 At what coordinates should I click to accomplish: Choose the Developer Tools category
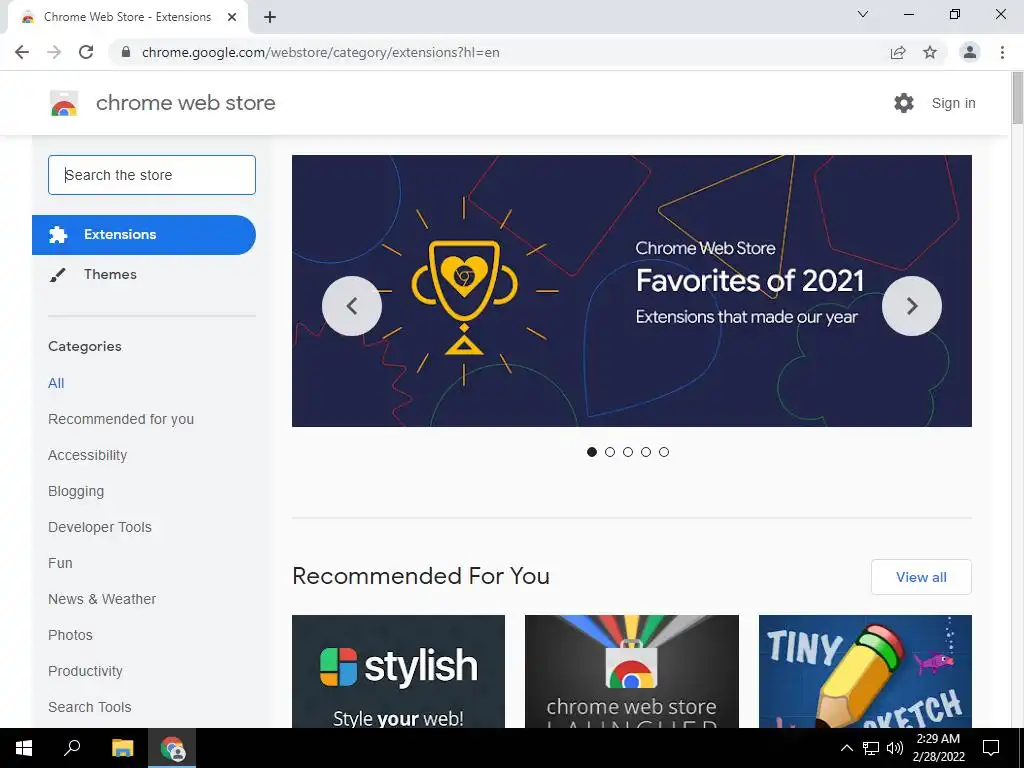pos(100,527)
